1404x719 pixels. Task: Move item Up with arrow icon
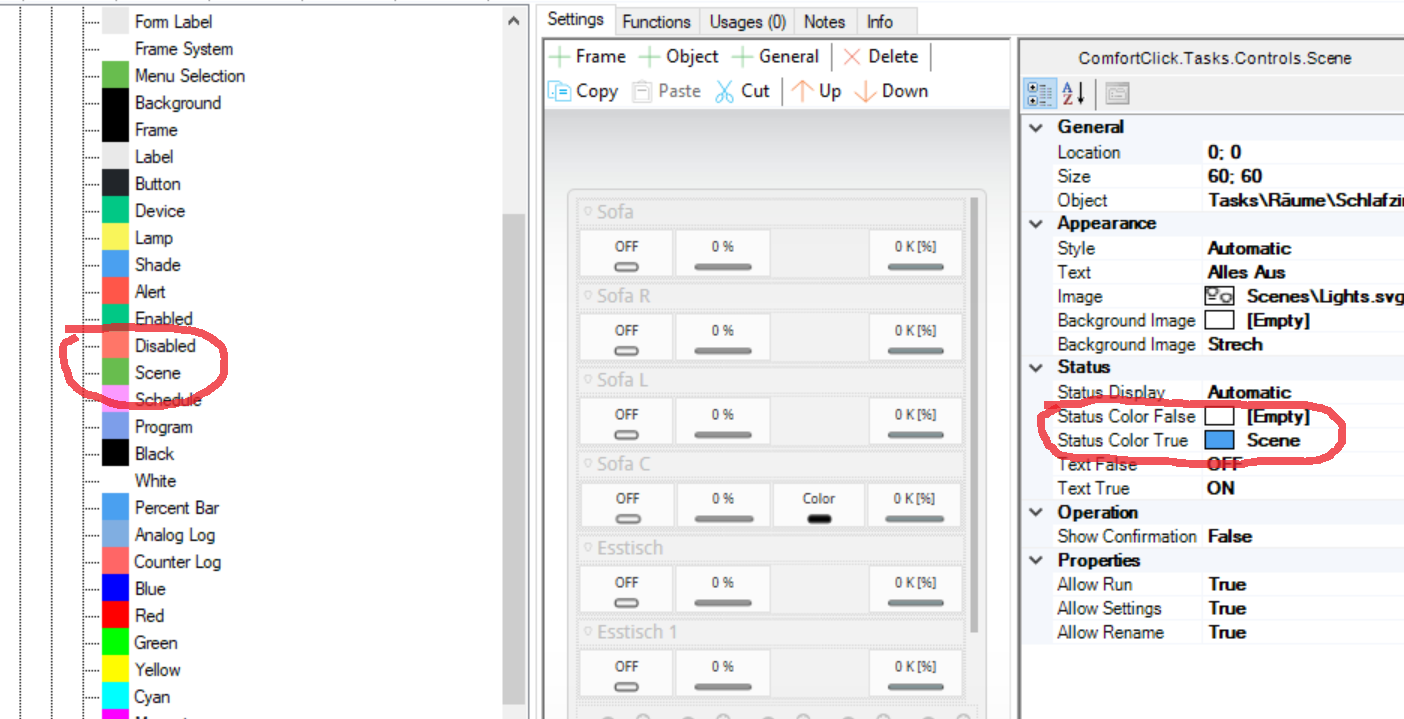[x=802, y=91]
